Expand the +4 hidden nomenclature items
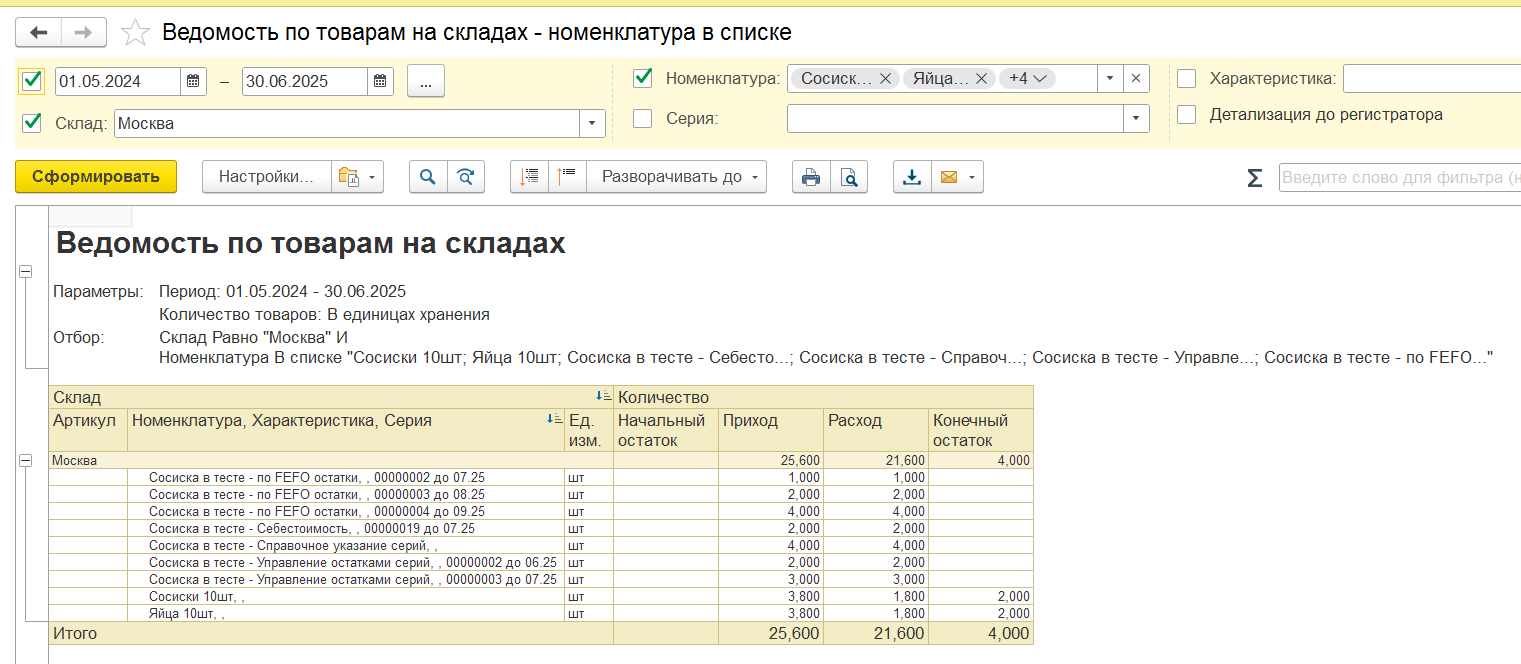 tap(1027, 78)
